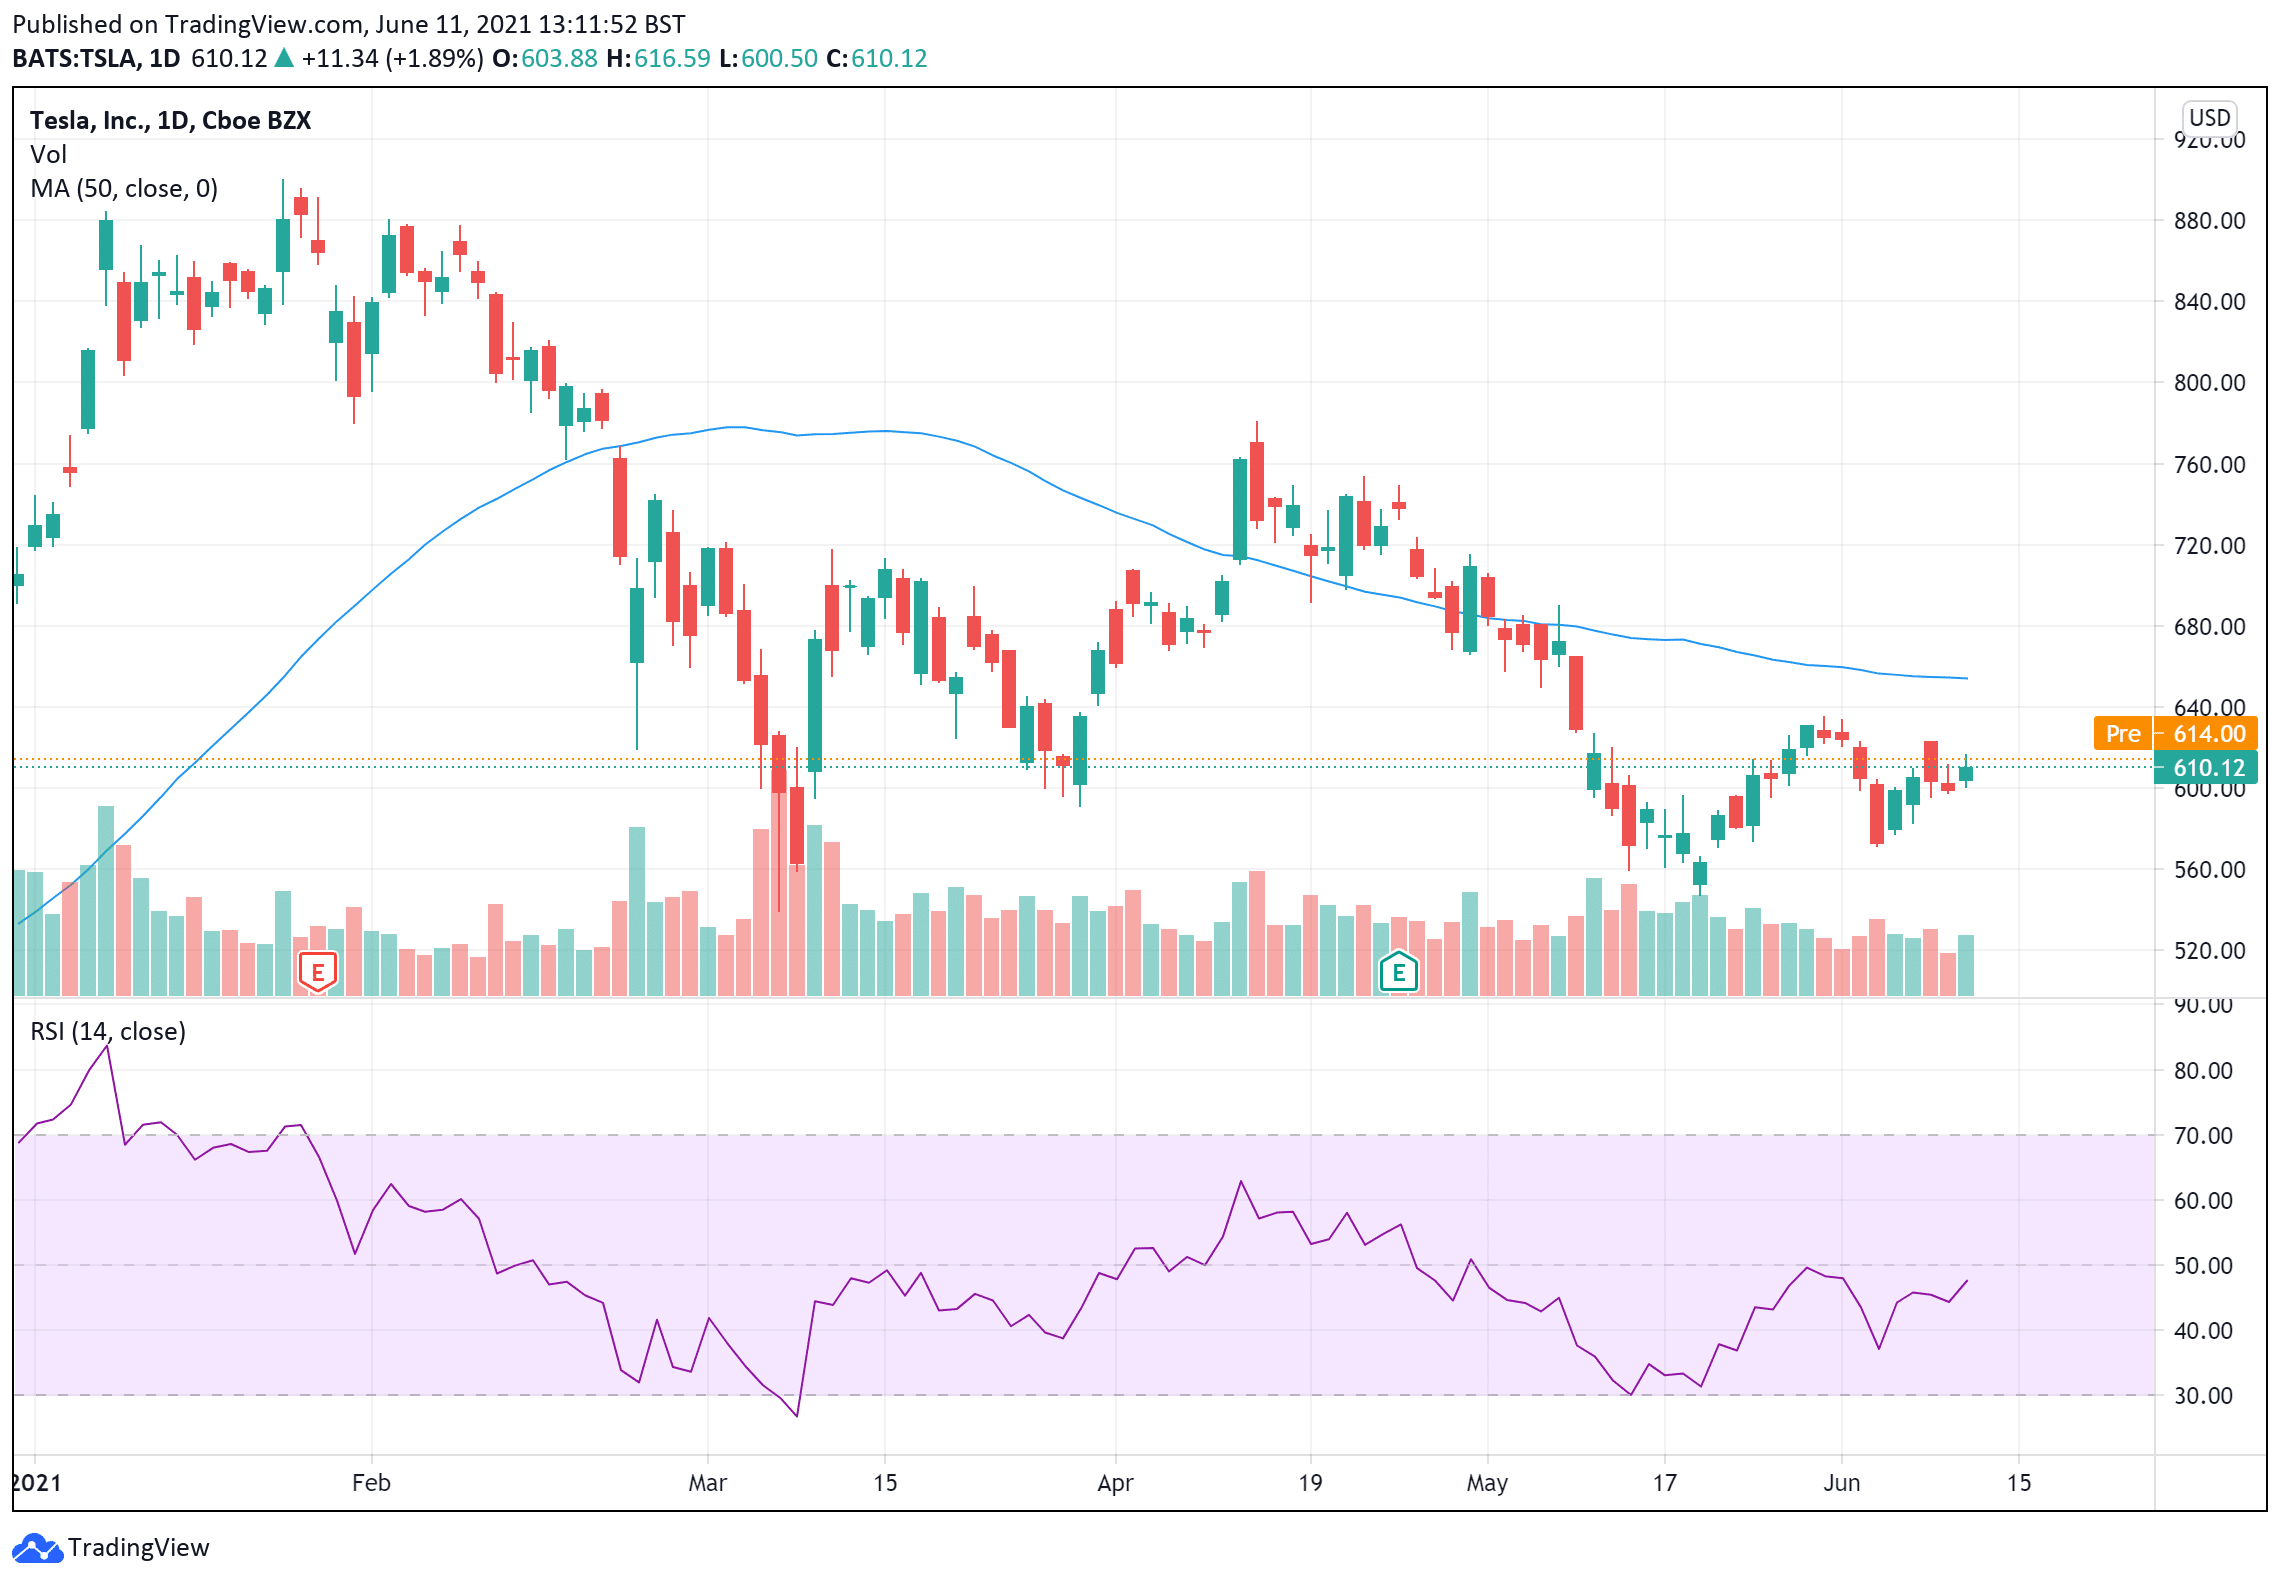Click the Feb date axis label
Image resolution: width=2280 pixels, height=1584 pixels.
click(x=371, y=1482)
